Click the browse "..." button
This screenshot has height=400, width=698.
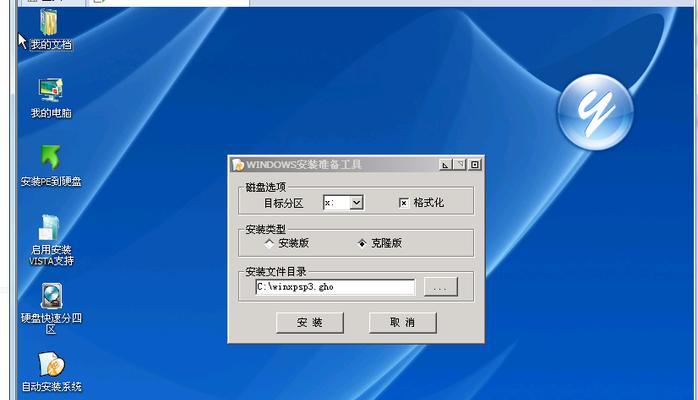tap(440, 287)
